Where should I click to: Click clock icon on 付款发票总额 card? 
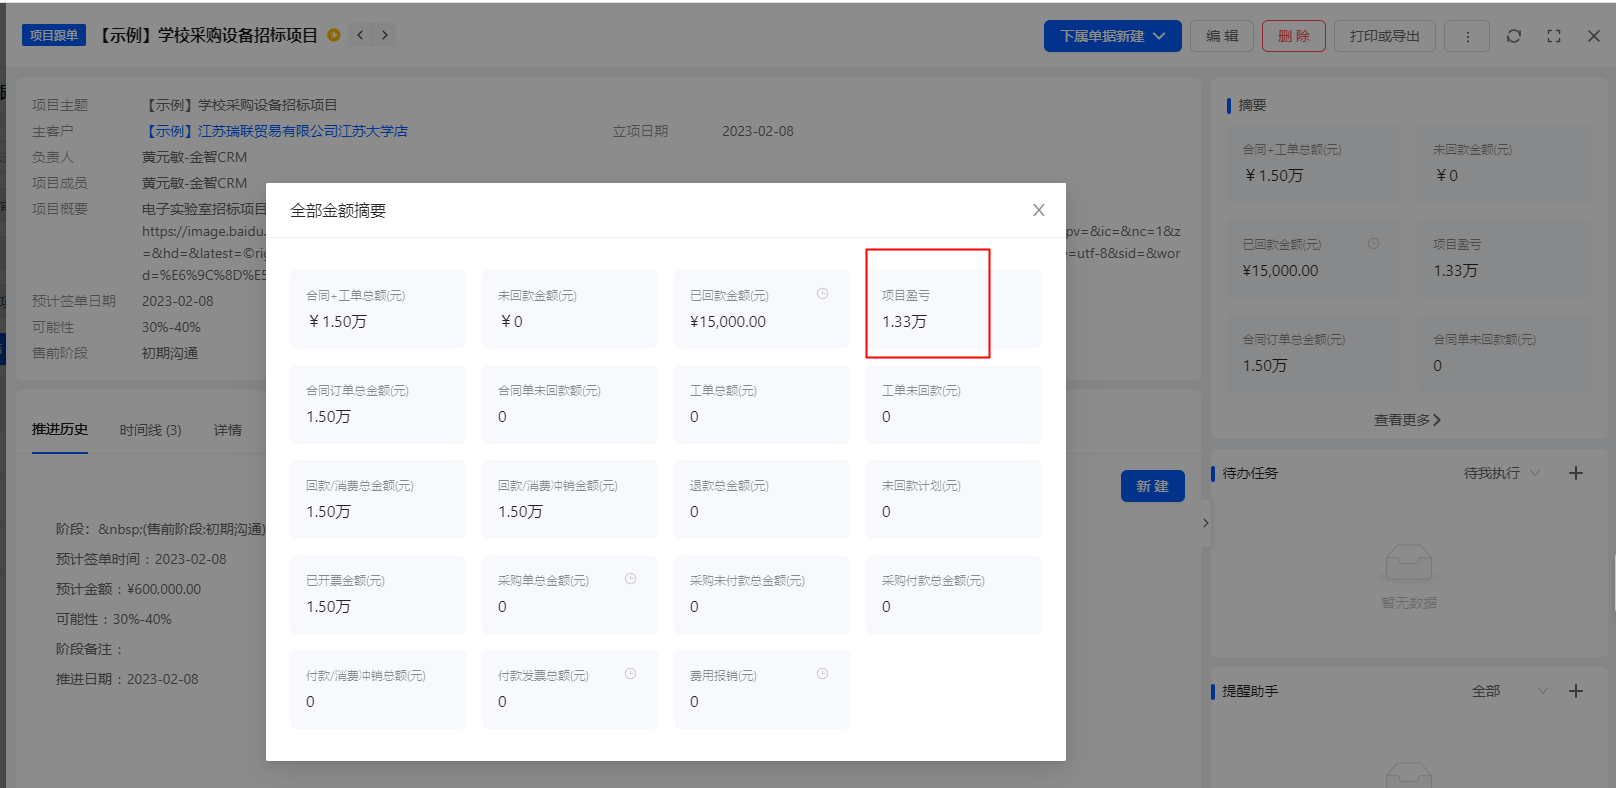630,674
